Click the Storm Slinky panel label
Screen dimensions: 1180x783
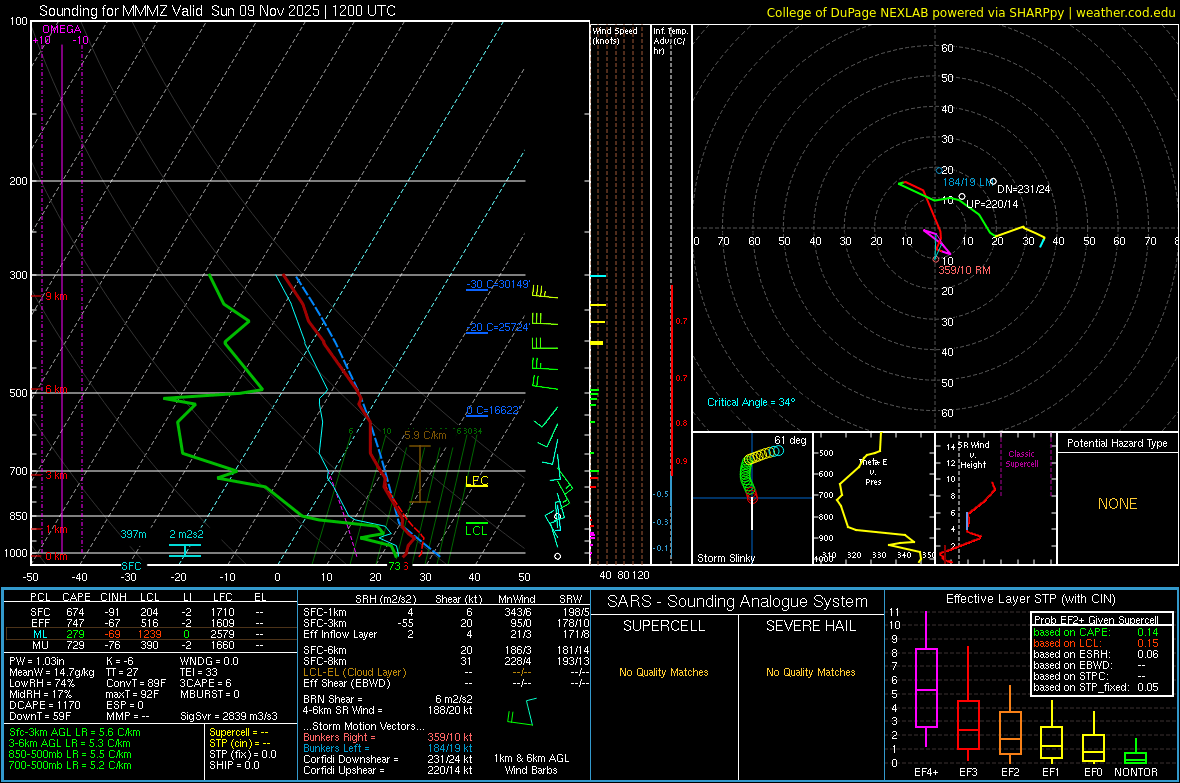[x=725, y=558]
